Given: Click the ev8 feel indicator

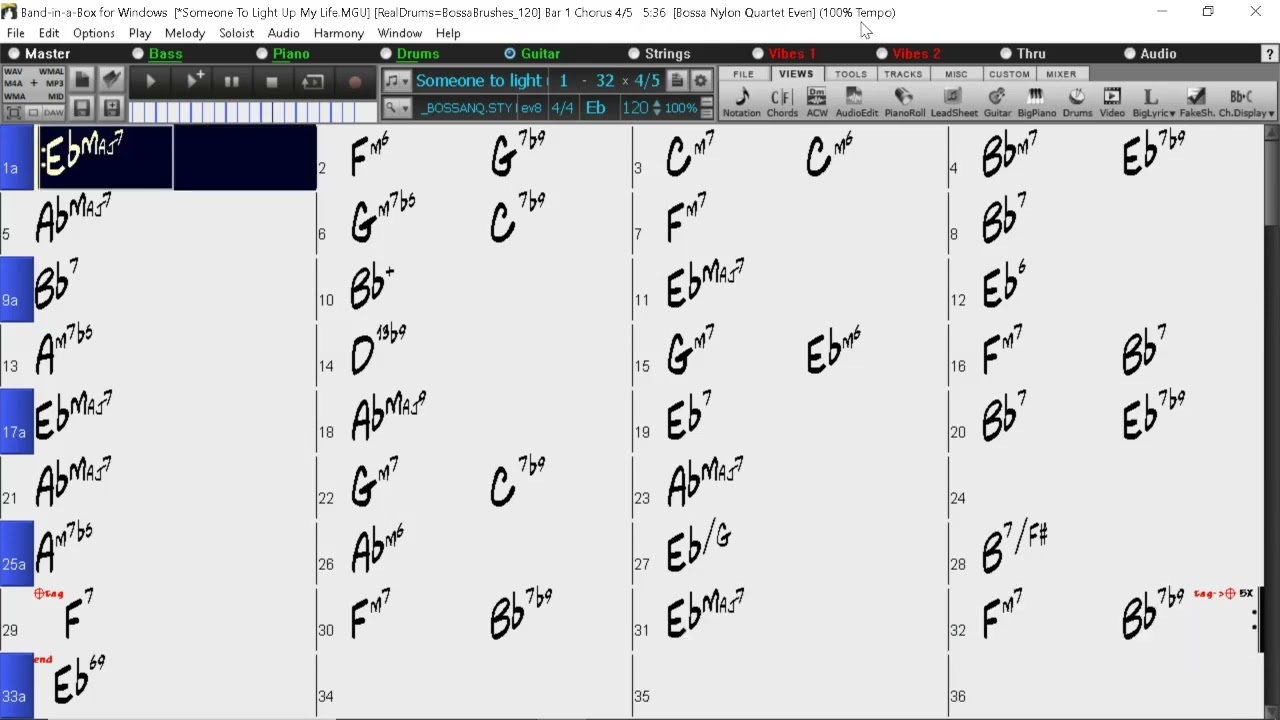Looking at the screenshot, I should click(x=532, y=108).
